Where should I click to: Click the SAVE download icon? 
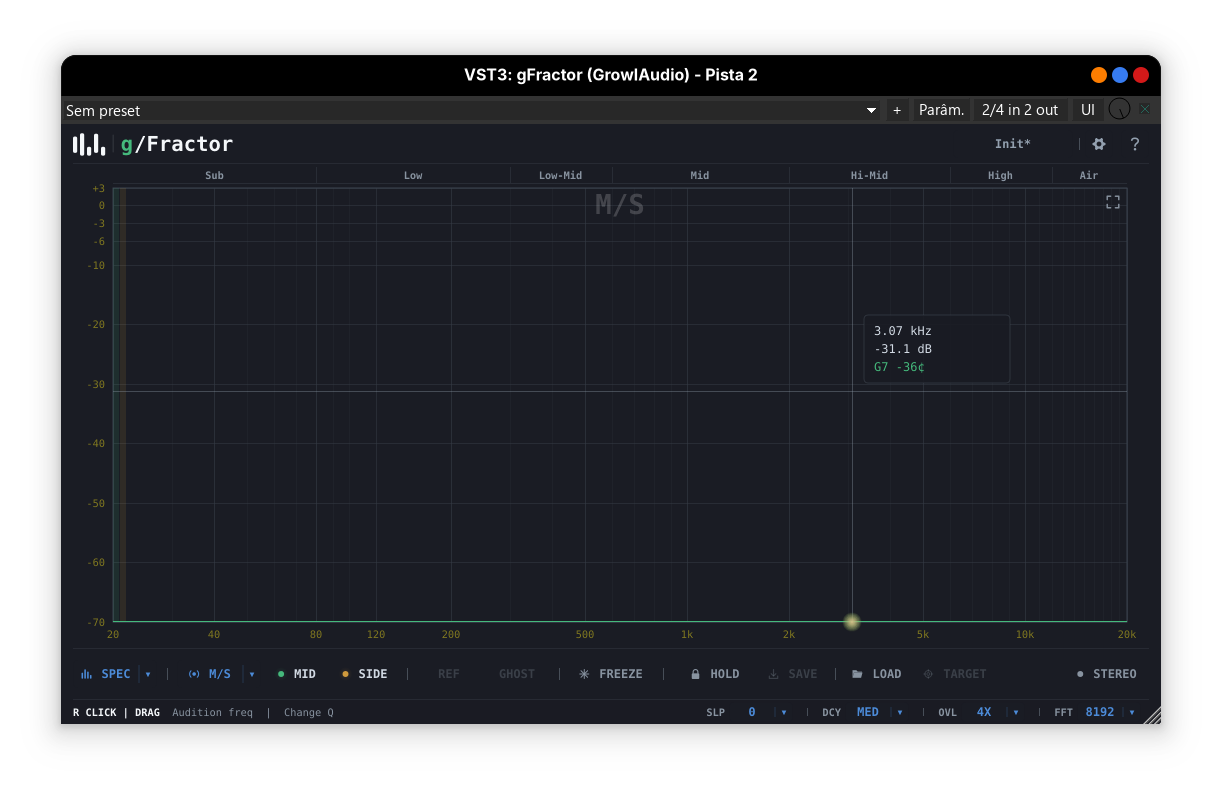(x=773, y=674)
